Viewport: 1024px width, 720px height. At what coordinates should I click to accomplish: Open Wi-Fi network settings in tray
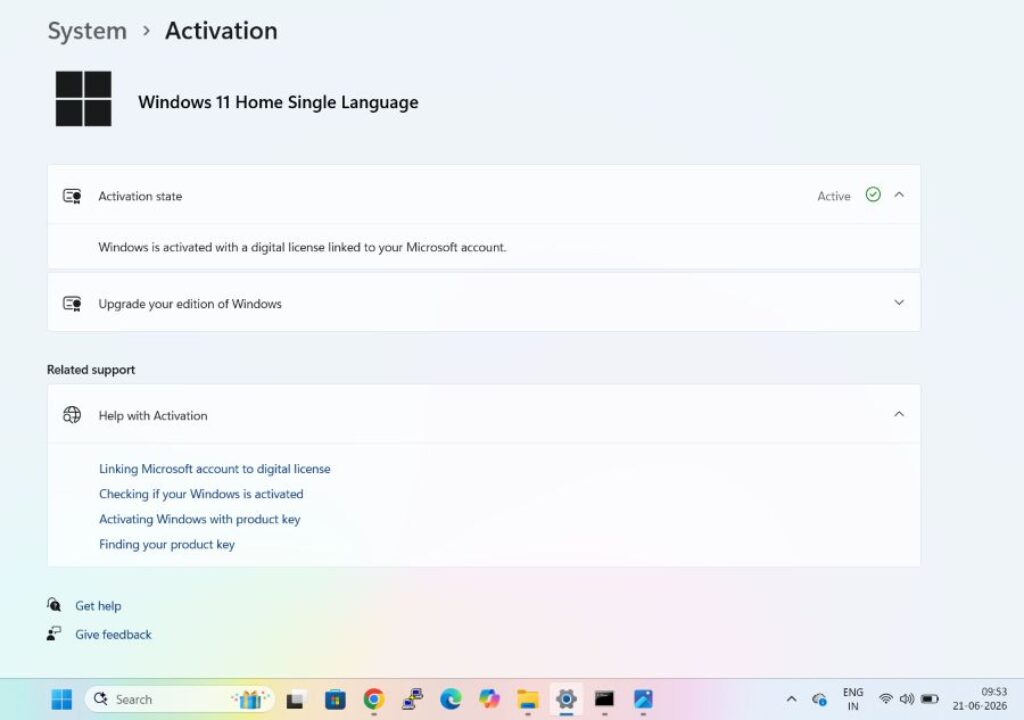click(x=886, y=698)
